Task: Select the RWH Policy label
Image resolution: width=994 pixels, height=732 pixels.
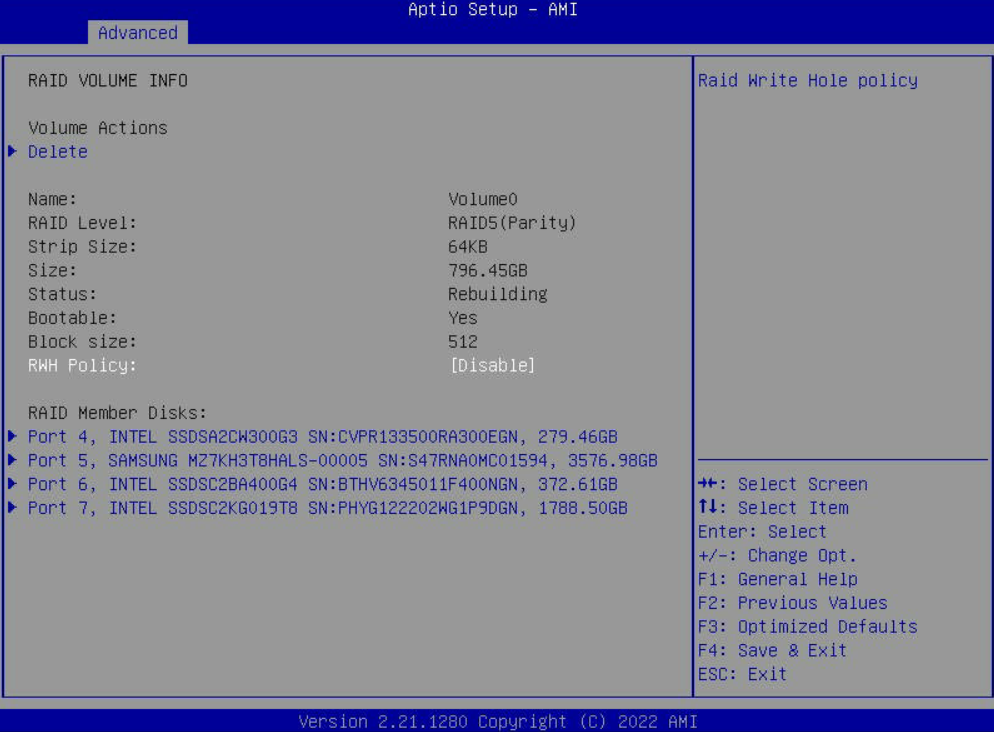Action: 82,366
